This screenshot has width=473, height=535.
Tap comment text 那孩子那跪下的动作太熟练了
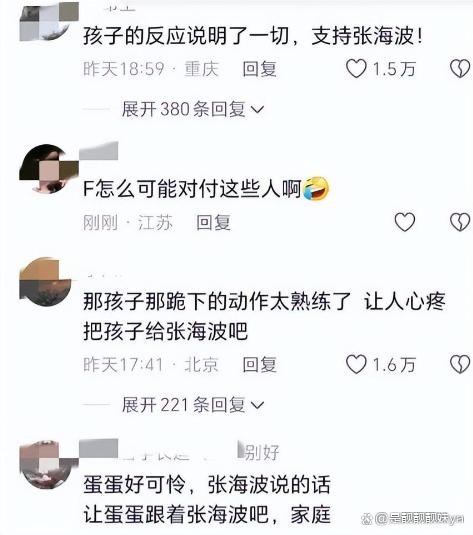click(x=217, y=301)
